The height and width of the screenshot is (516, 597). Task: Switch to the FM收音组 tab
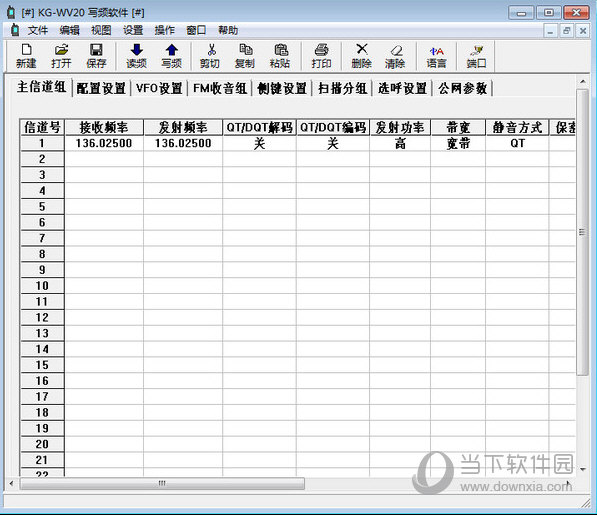pyautogui.click(x=220, y=88)
